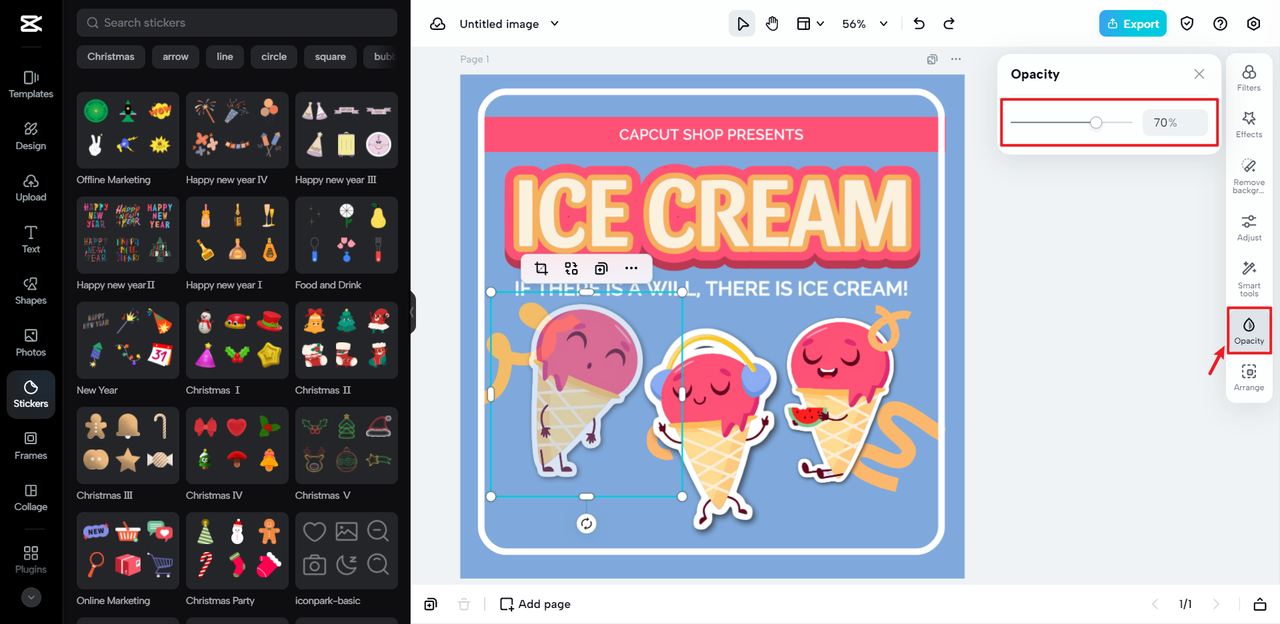Open the Christmas V sticker pack

click(346, 454)
